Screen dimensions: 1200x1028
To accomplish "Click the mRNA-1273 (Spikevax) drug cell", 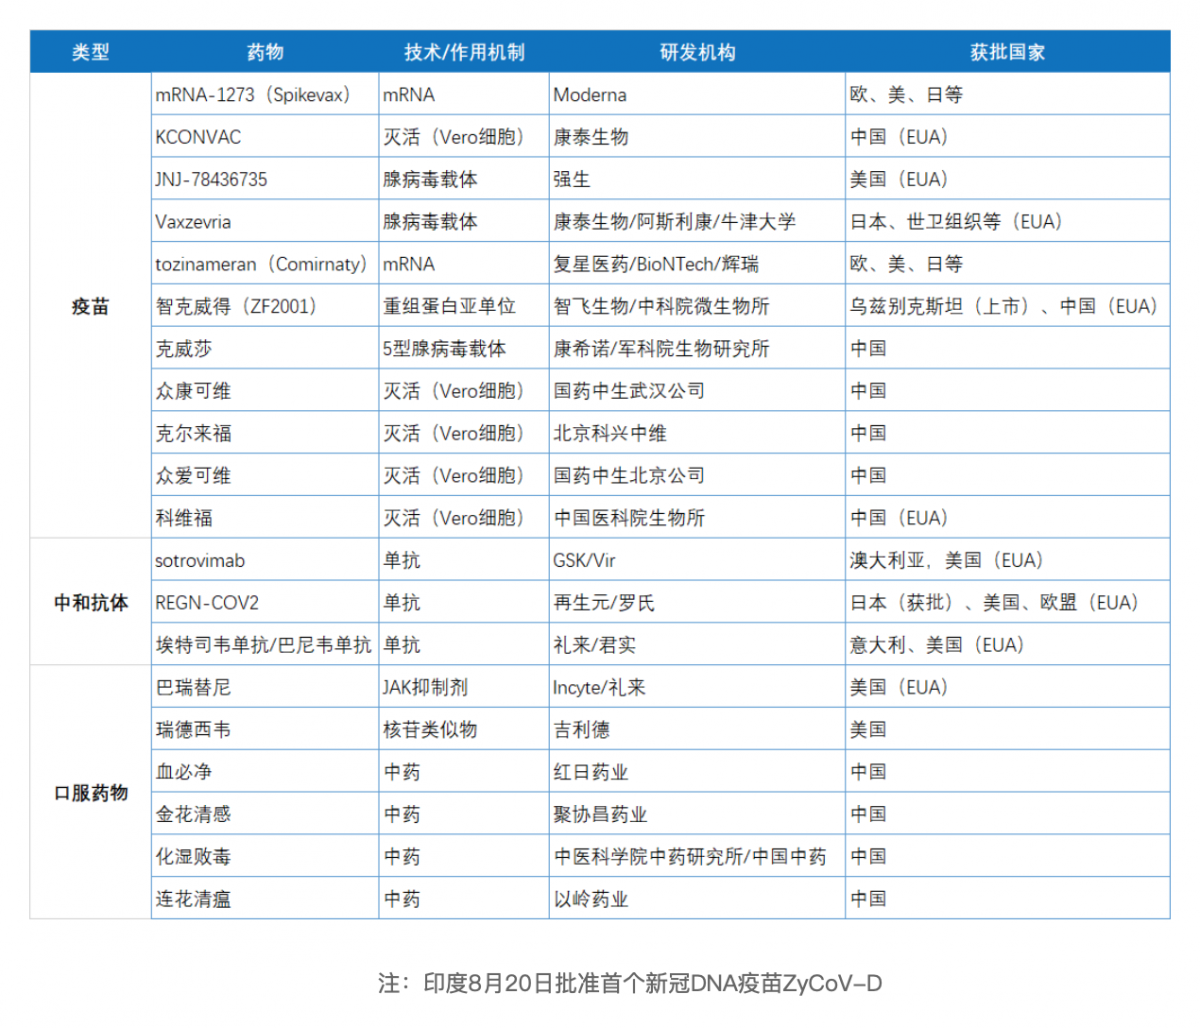I will pos(265,95).
